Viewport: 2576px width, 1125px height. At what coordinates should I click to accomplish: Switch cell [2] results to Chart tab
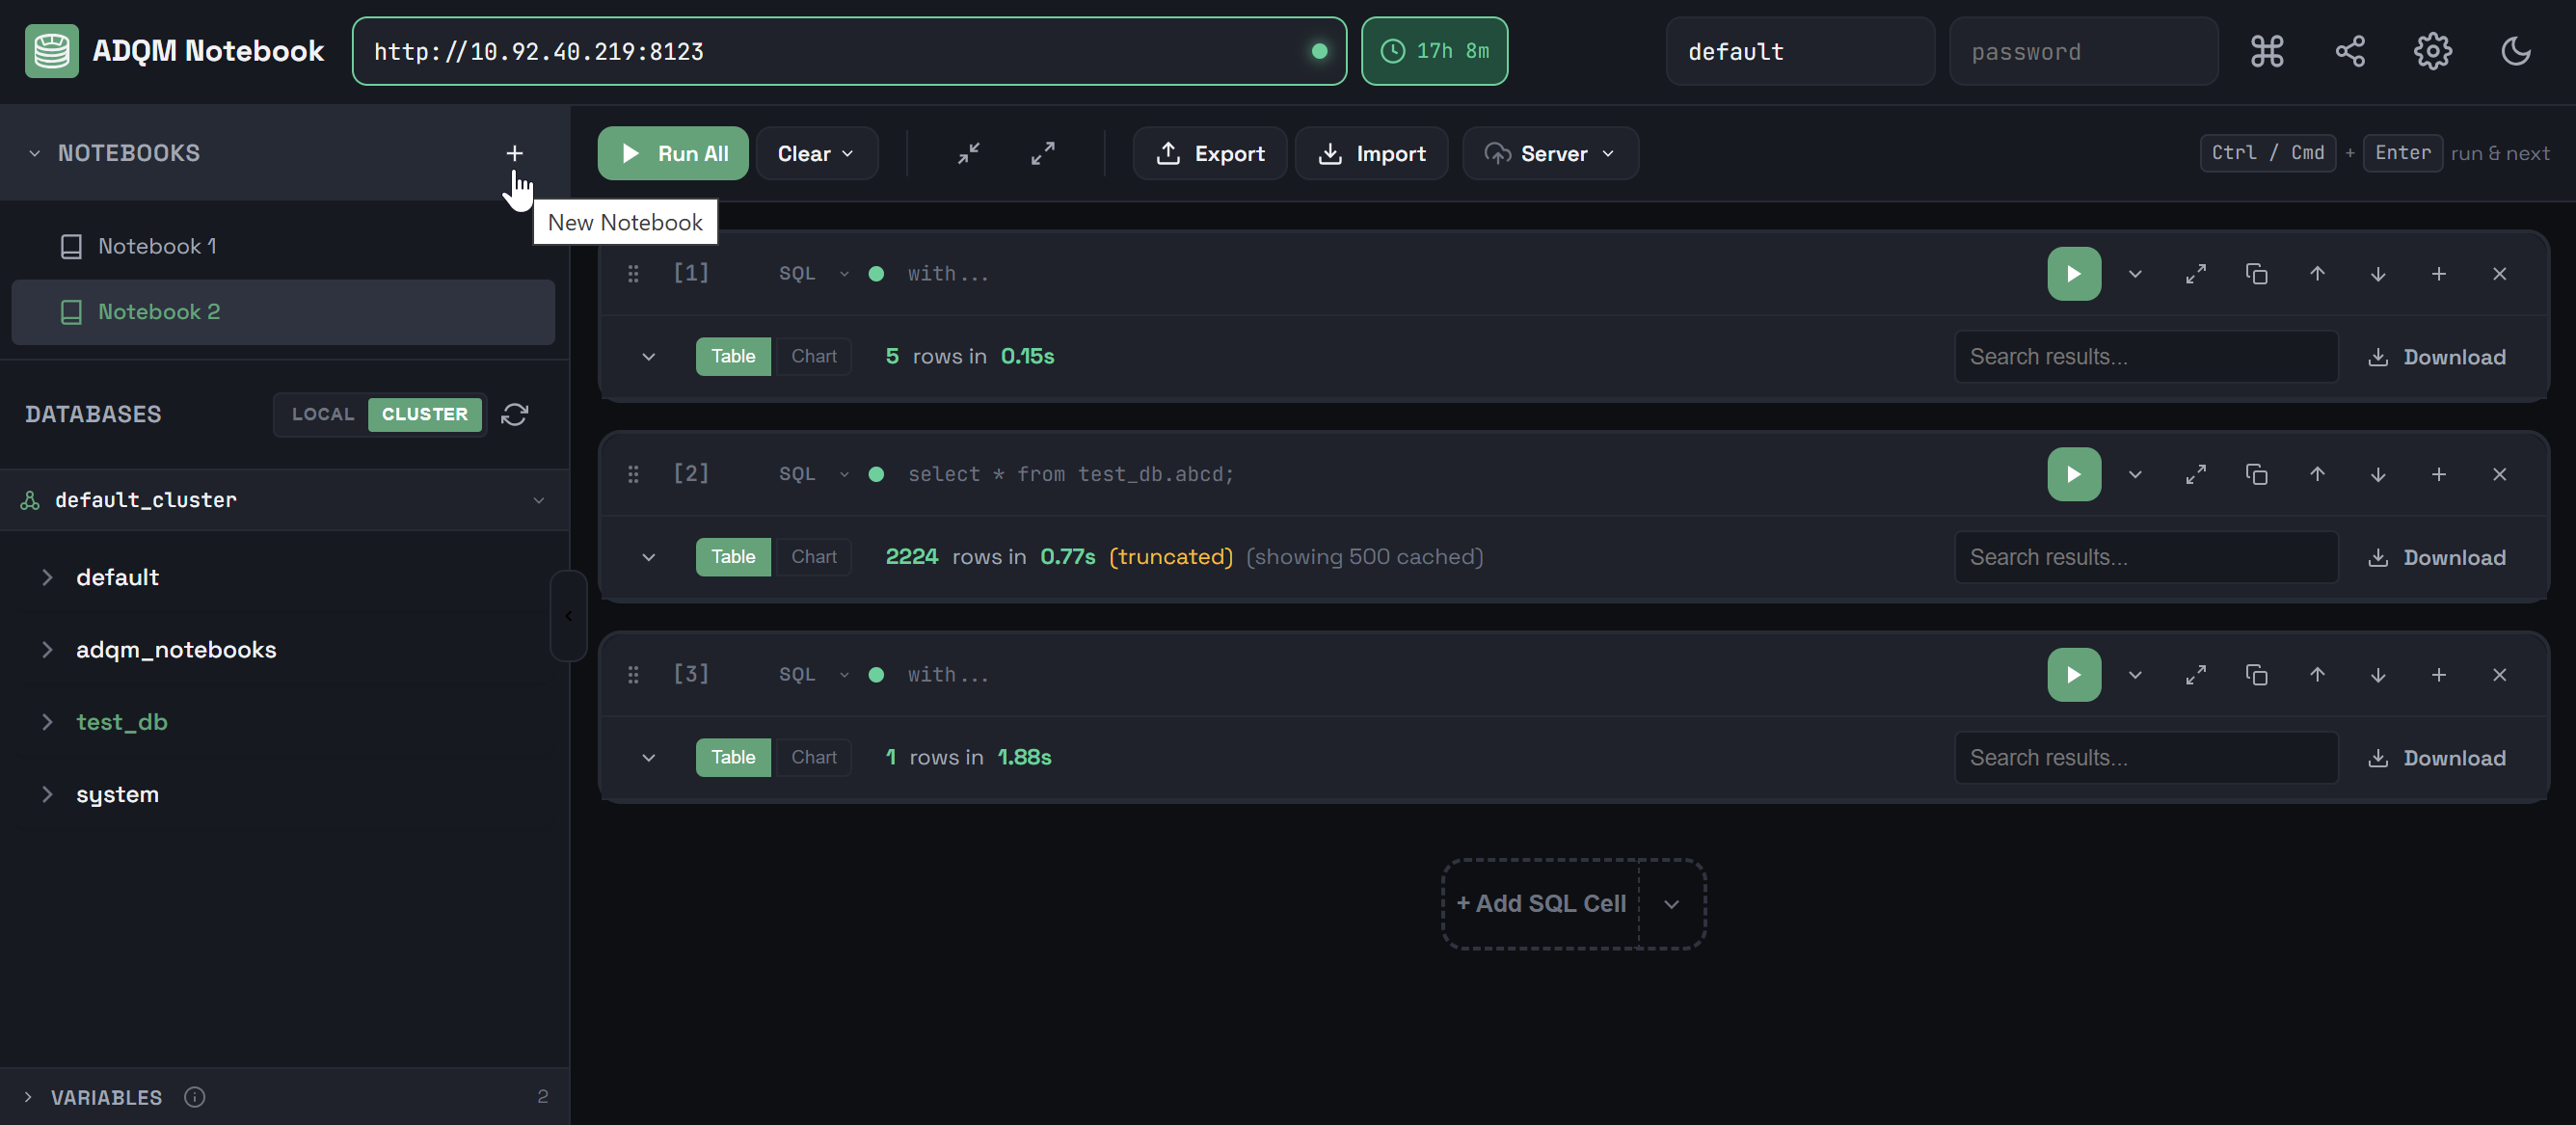813,557
